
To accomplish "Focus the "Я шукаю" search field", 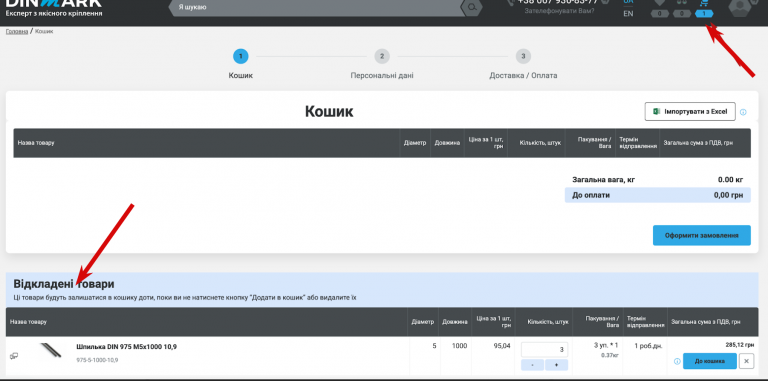I will pyautogui.click(x=317, y=7).
